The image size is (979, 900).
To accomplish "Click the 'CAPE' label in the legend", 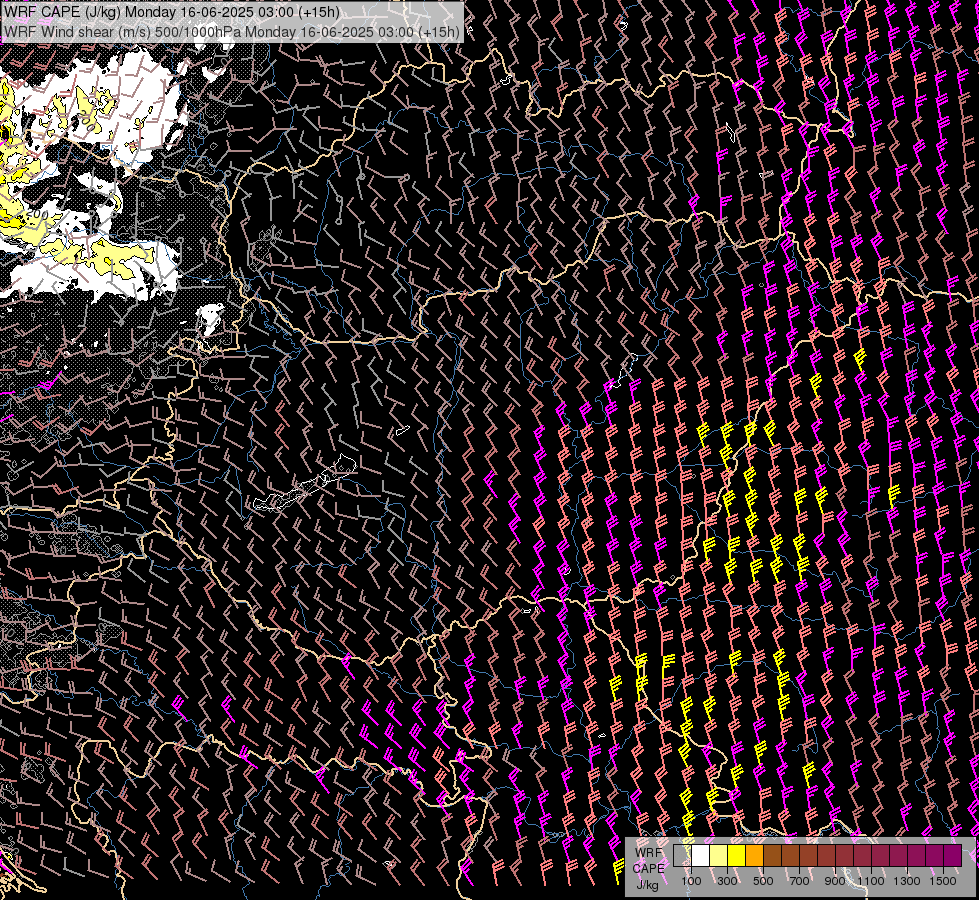I will point(649,869).
